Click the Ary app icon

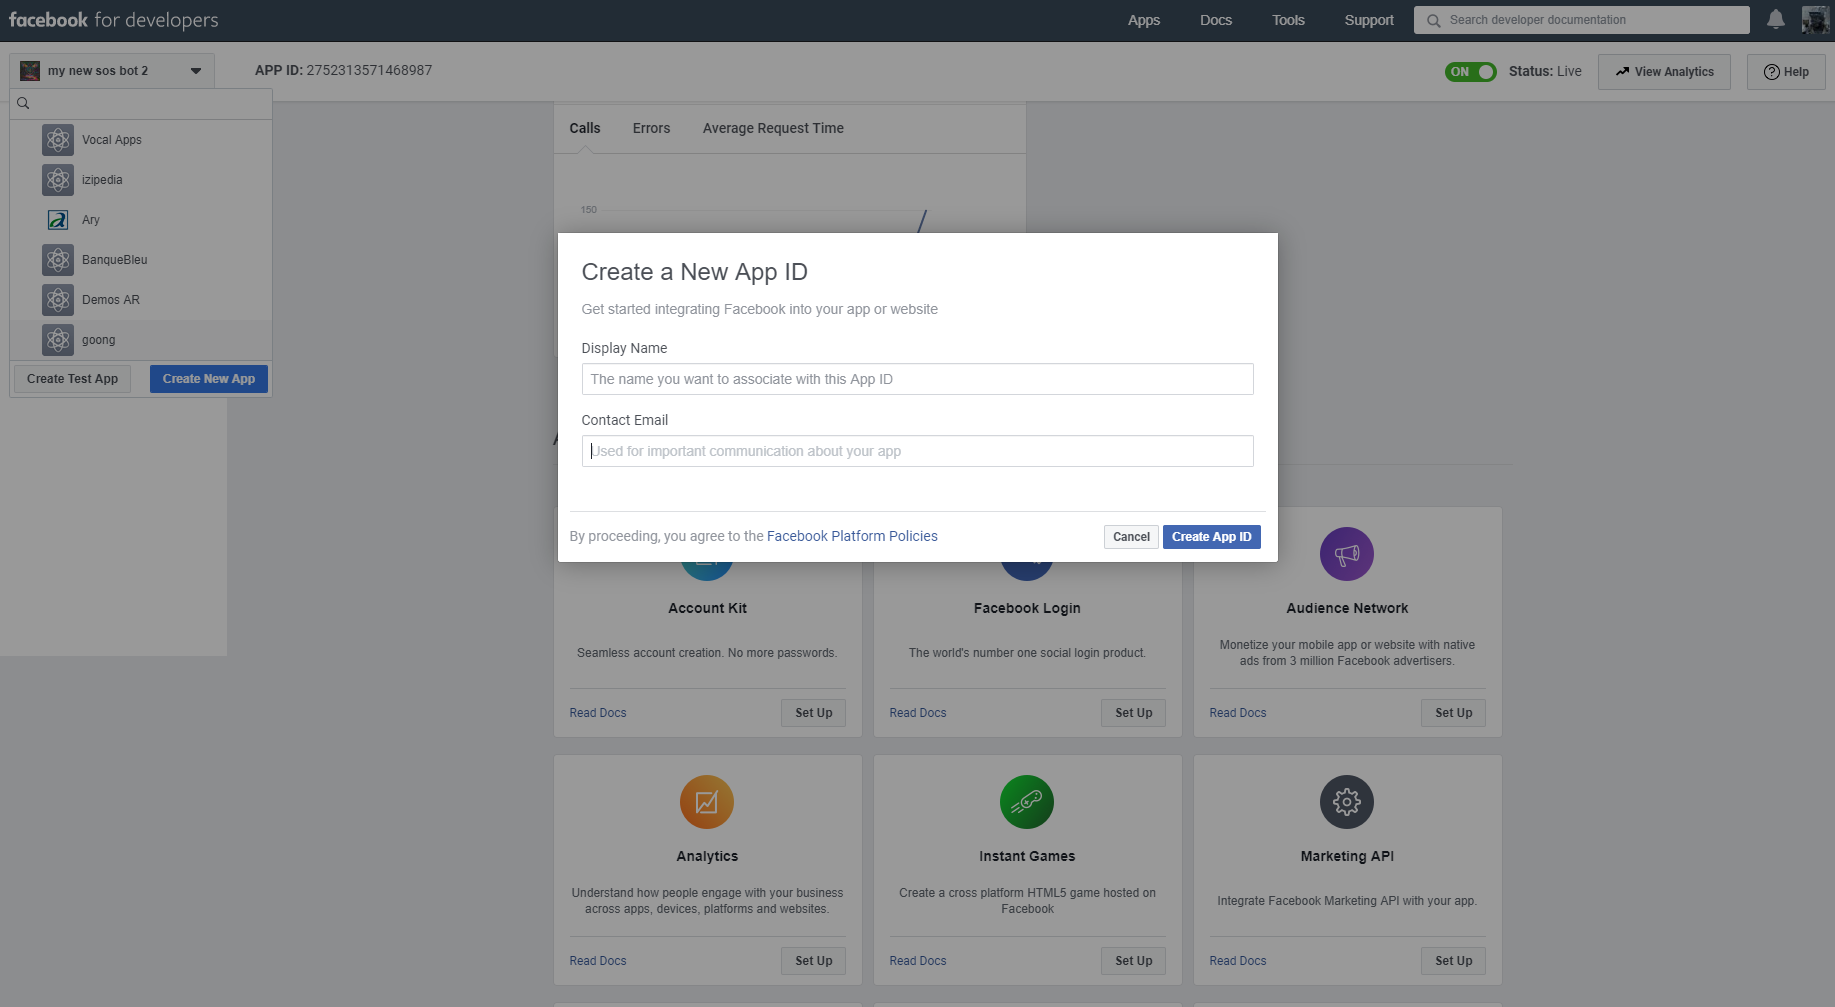(x=58, y=220)
